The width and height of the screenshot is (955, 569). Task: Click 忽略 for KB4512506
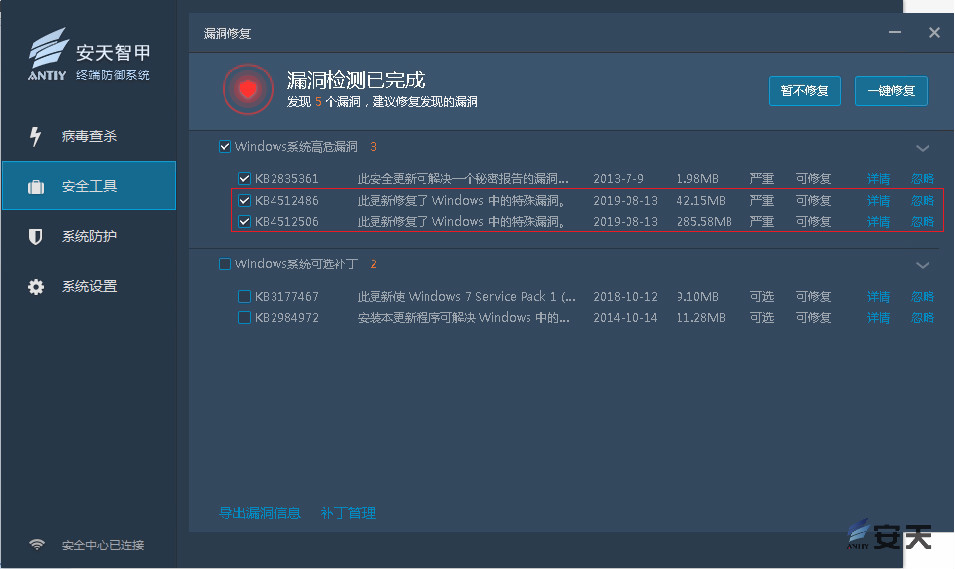click(x=922, y=222)
